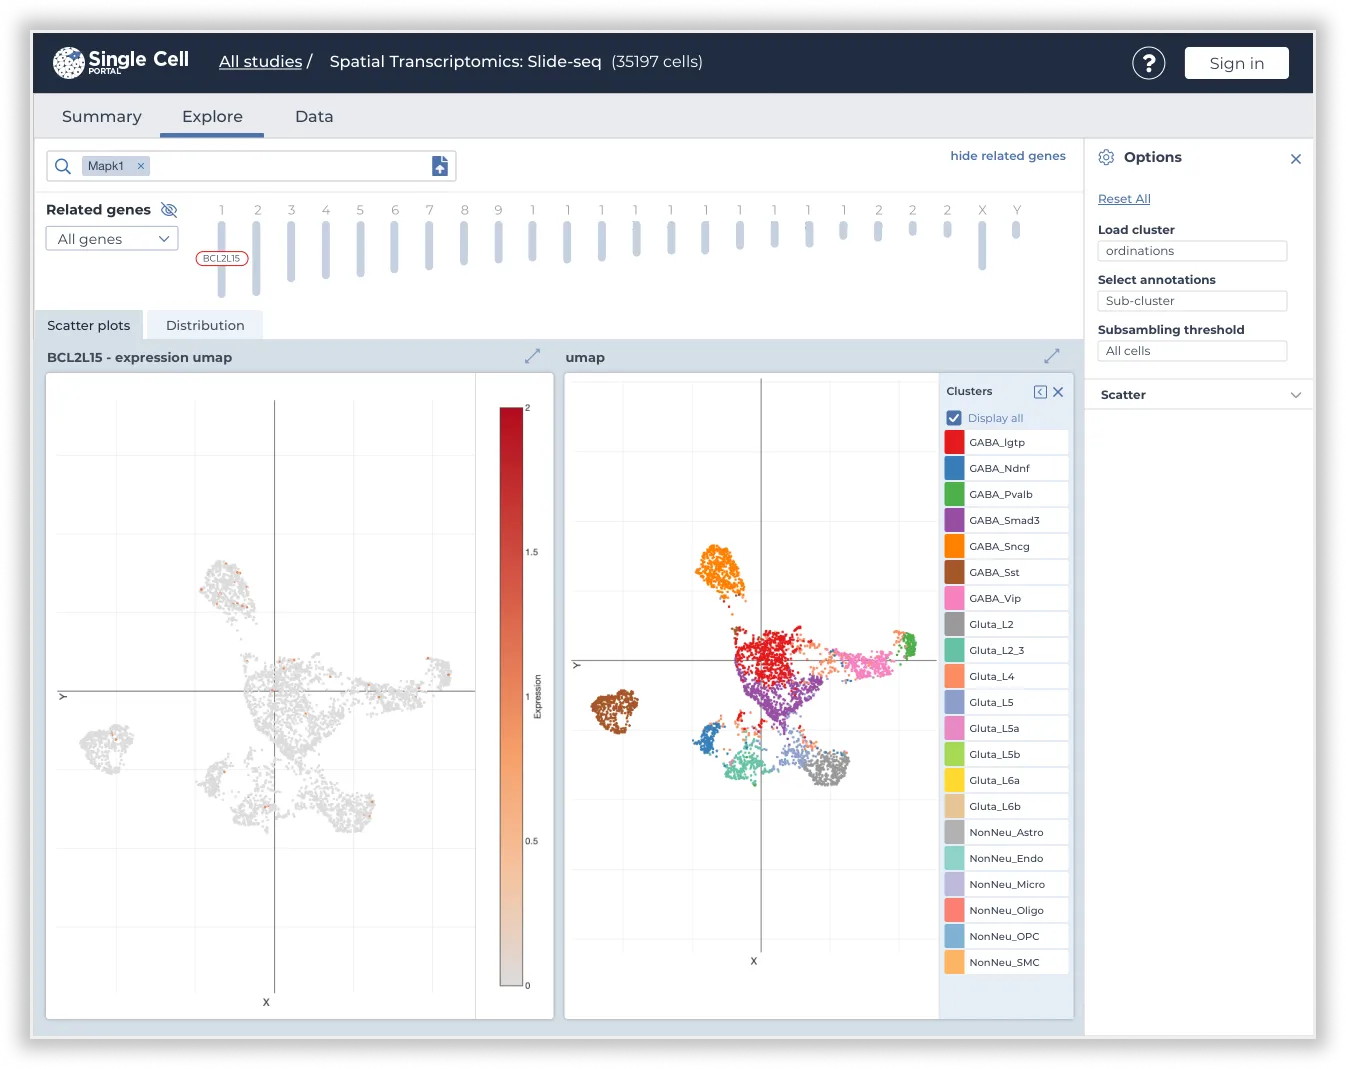Toggle the Display all clusters checkbox
The image size is (1346, 1069).
click(954, 418)
